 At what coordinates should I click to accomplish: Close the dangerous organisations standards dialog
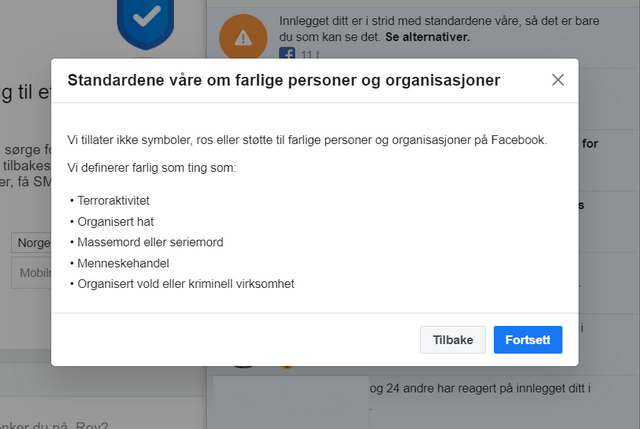pyautogui.click(x=558, y=80)
